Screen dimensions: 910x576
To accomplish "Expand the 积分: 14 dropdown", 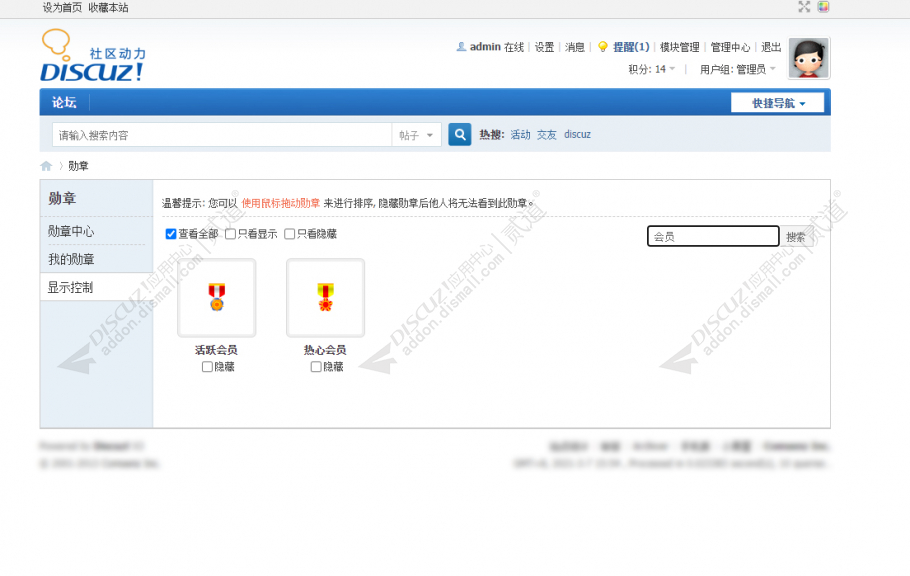I will 652,69.
